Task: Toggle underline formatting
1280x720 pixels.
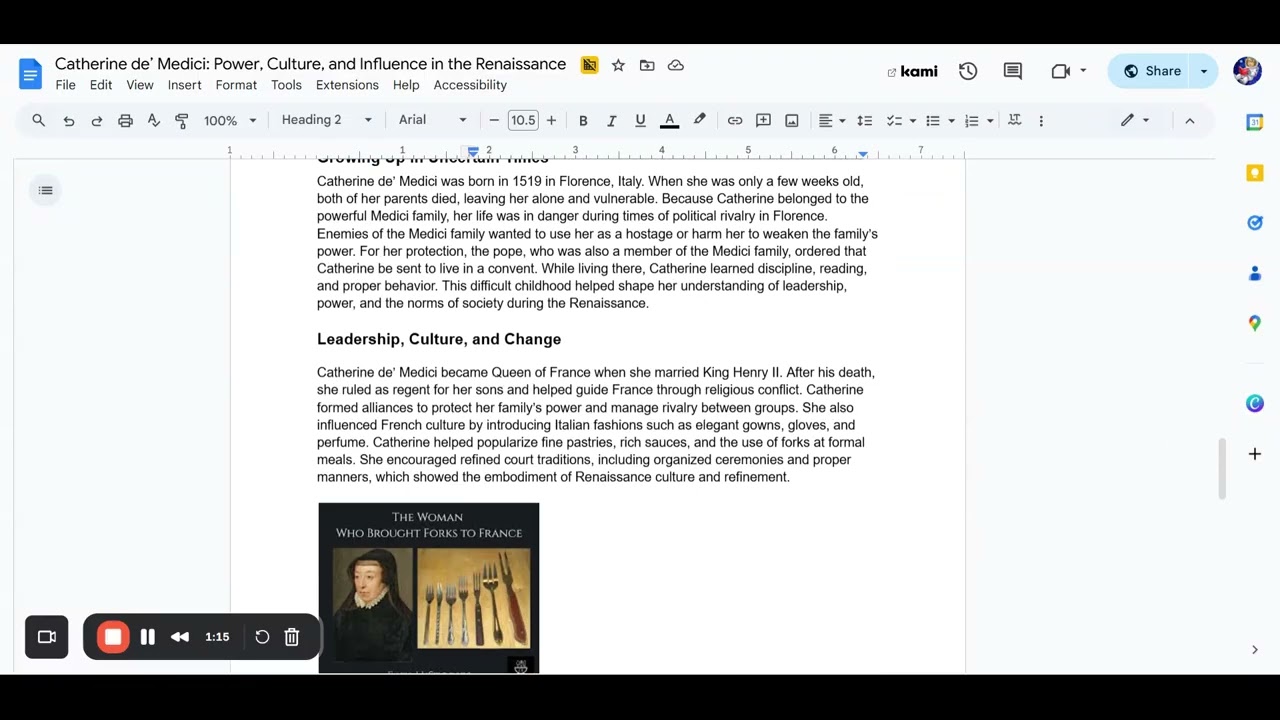Action: click(x=640, y=120)
